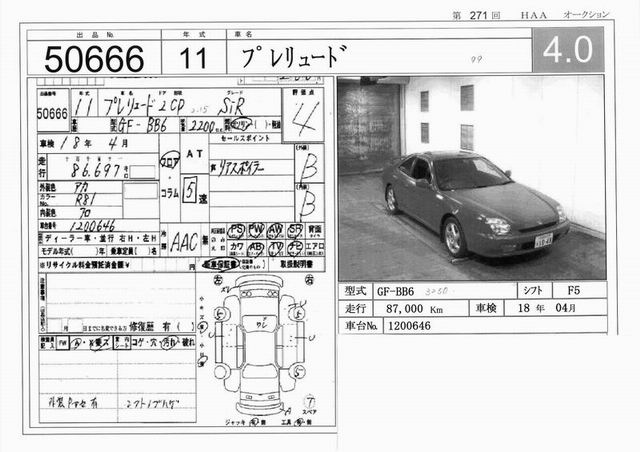Viewport: 640px width, 452px height.
Task: Click the color code R81
Action: pos(86,199)
